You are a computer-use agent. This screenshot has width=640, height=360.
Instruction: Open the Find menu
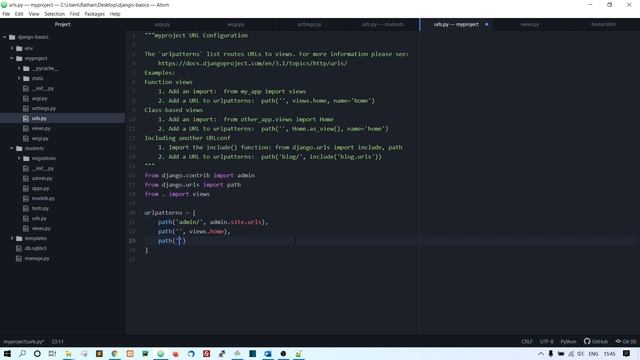click(74, 14)
